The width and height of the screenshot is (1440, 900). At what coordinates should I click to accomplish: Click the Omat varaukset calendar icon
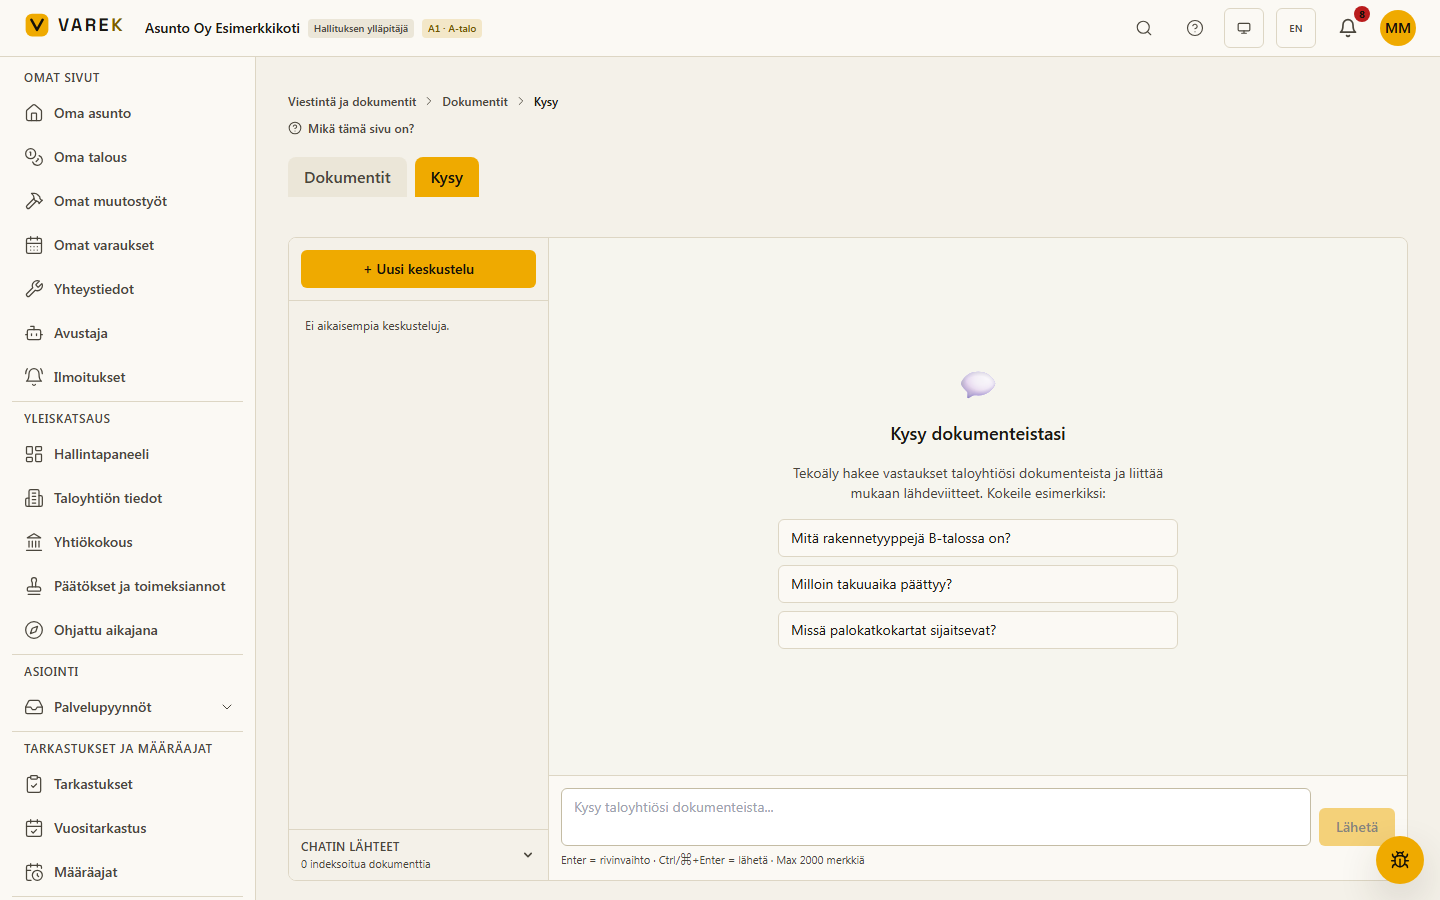tap(34, 245)
